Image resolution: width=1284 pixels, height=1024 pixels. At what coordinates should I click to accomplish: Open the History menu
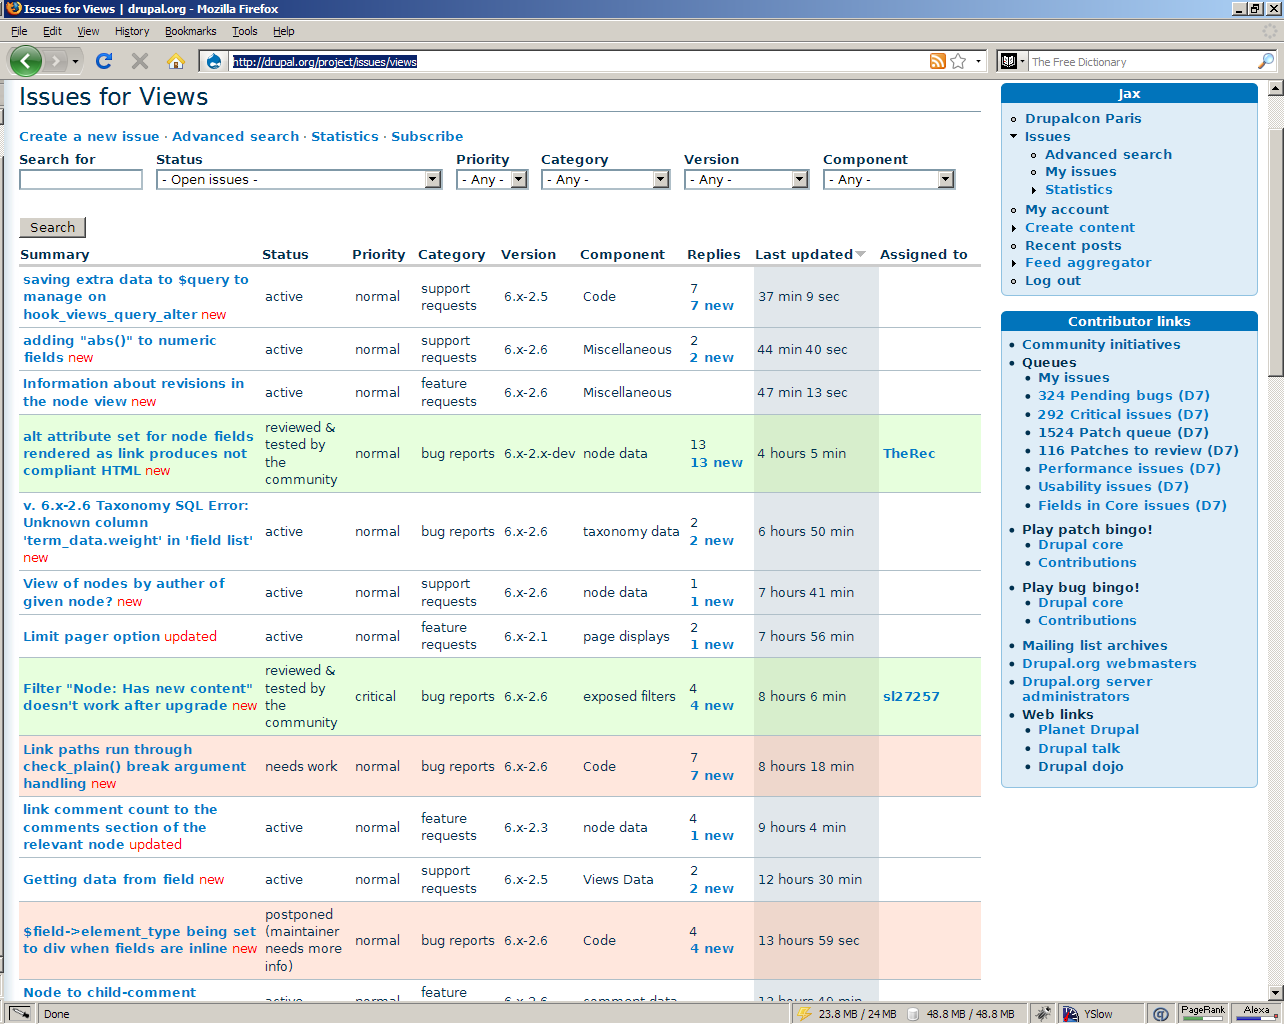[x=131, y=31]
